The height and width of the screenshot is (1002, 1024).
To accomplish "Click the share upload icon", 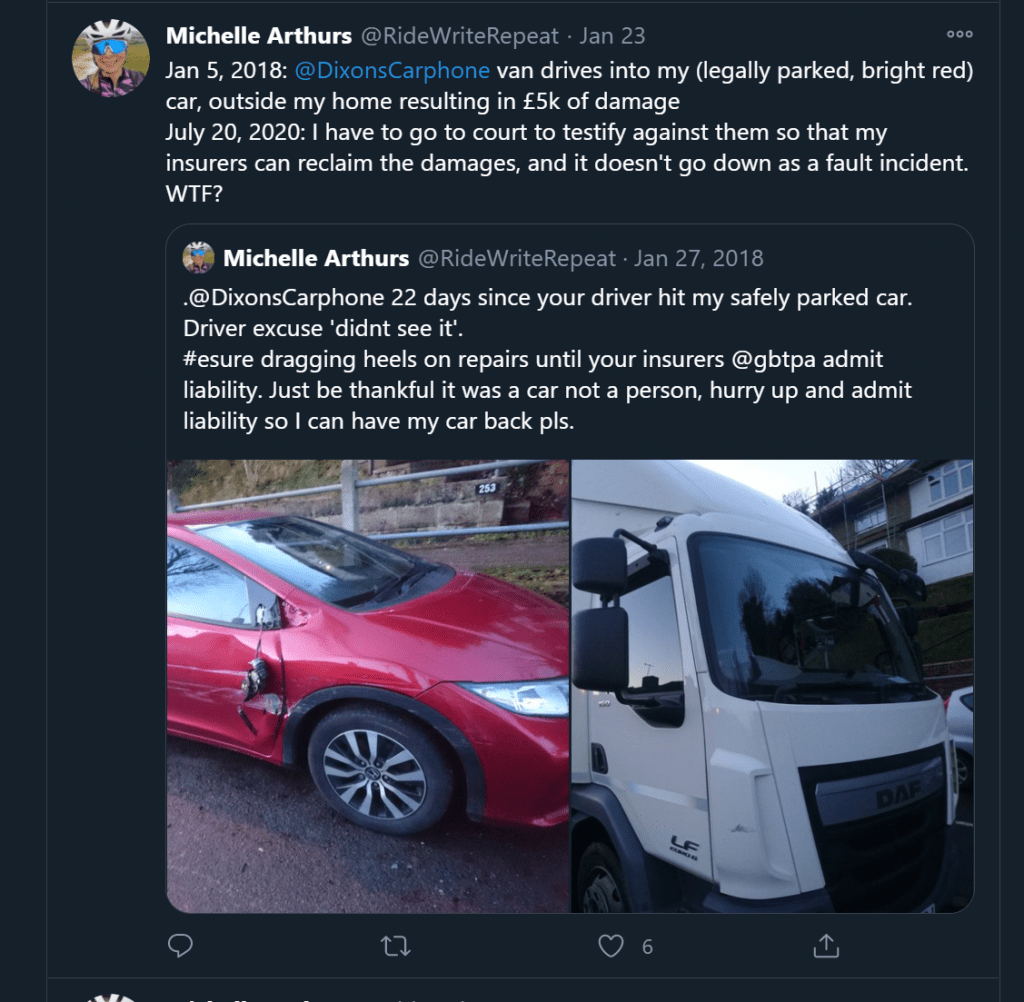I will click(x=826, y=945).
